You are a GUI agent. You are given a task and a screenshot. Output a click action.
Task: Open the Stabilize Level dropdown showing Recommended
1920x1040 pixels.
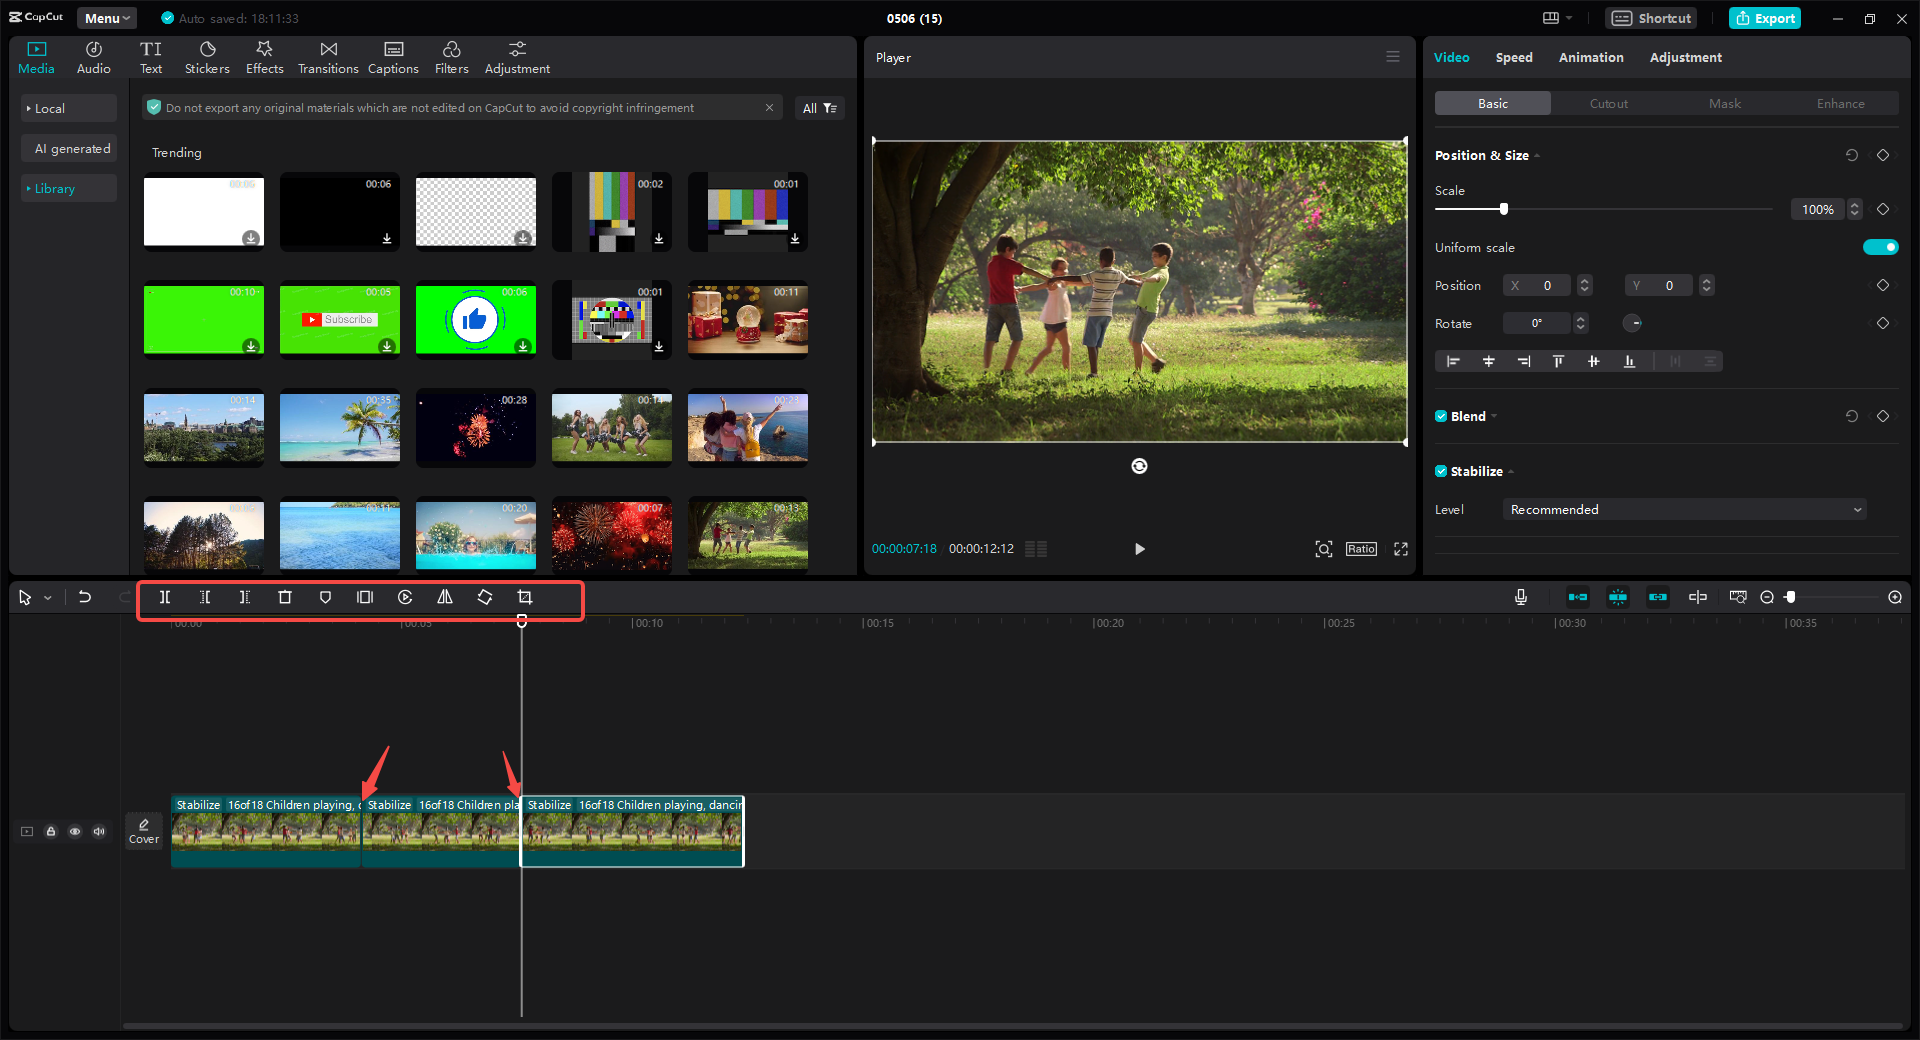pyautogui.click(x=1683, y=509)
